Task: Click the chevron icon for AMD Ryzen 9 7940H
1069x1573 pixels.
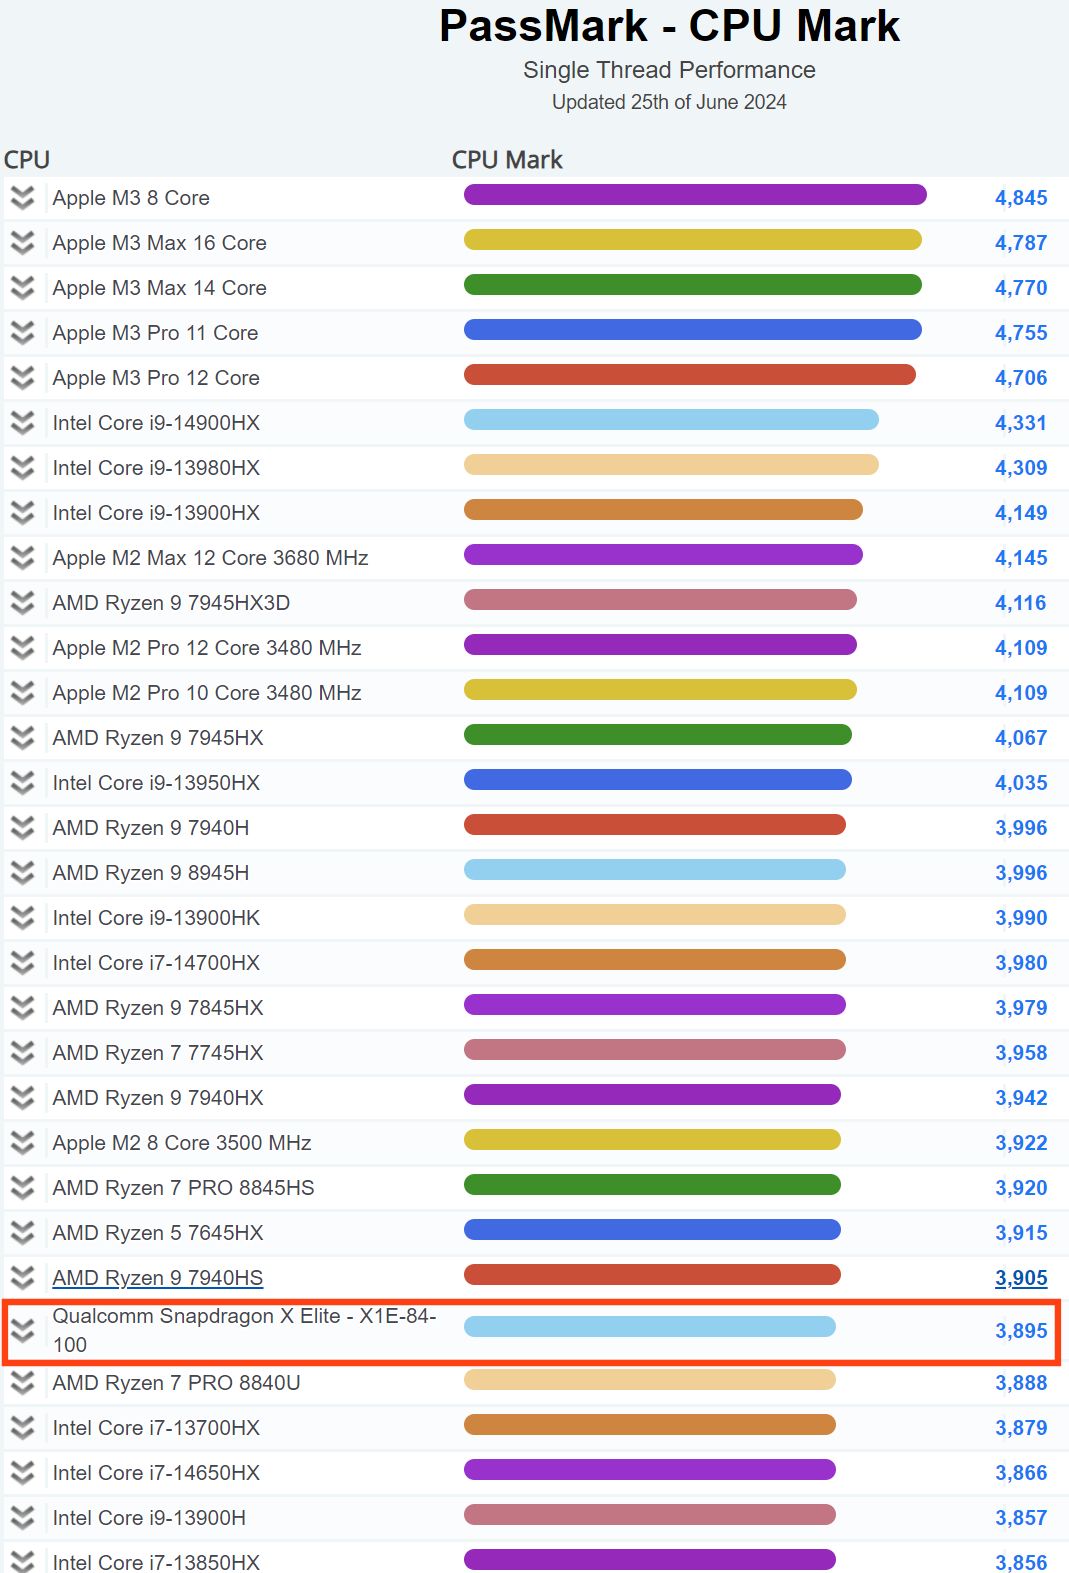Action: [x=22, y=828]
